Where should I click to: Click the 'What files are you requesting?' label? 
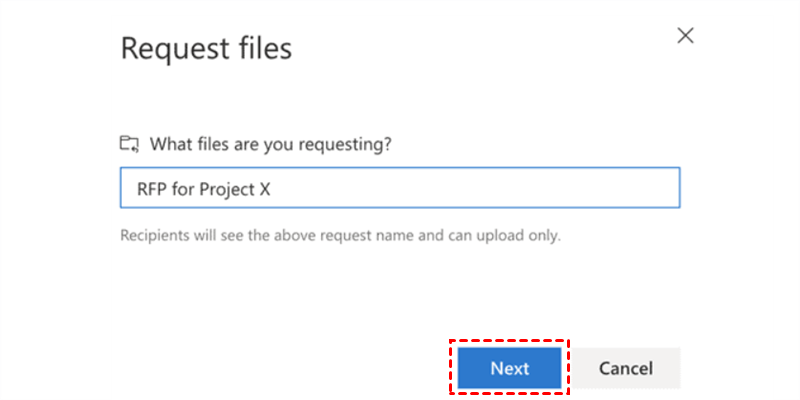point(270,144)
